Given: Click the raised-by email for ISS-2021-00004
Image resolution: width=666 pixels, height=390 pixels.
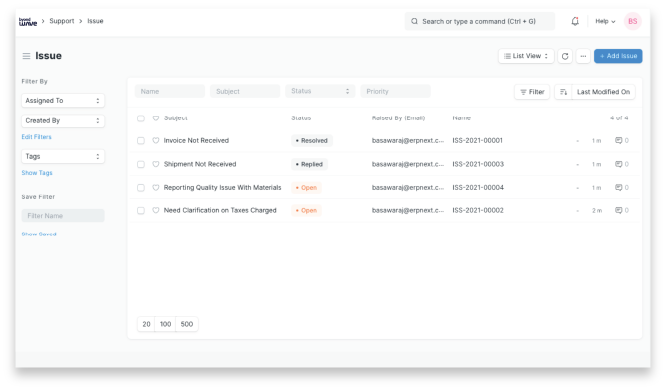Looking at the screenshot, I should [408, 187].
